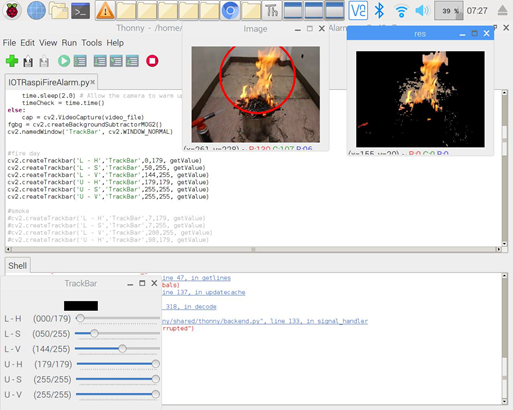This screenshot has height=410, width=513.
Task: Click the Step into debug icon
Action: (x=116, y=61)
